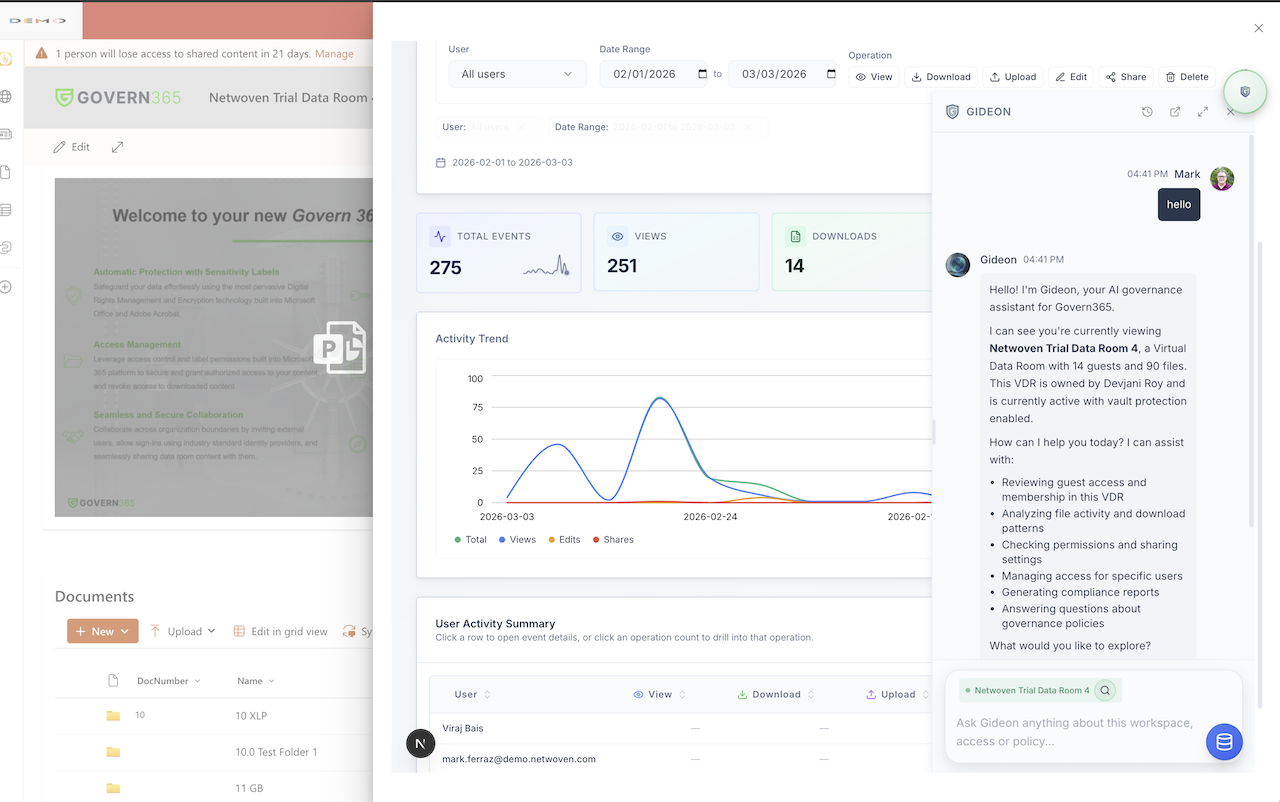Click the database icon button in Gideon input
The image size is (1280, 802).
pos(1224,742)
